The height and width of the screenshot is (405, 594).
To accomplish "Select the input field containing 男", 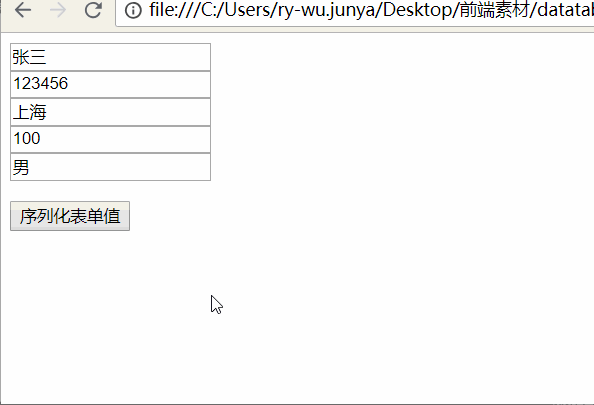I will pyautogui.click(x=110, y=167).
